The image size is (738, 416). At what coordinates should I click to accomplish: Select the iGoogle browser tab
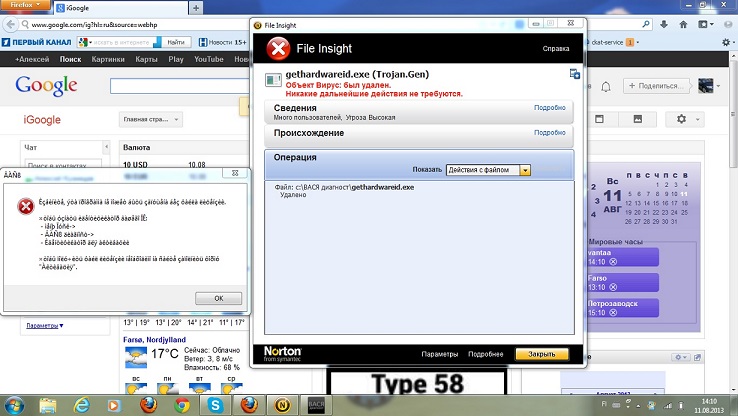(x=121, y=8)
